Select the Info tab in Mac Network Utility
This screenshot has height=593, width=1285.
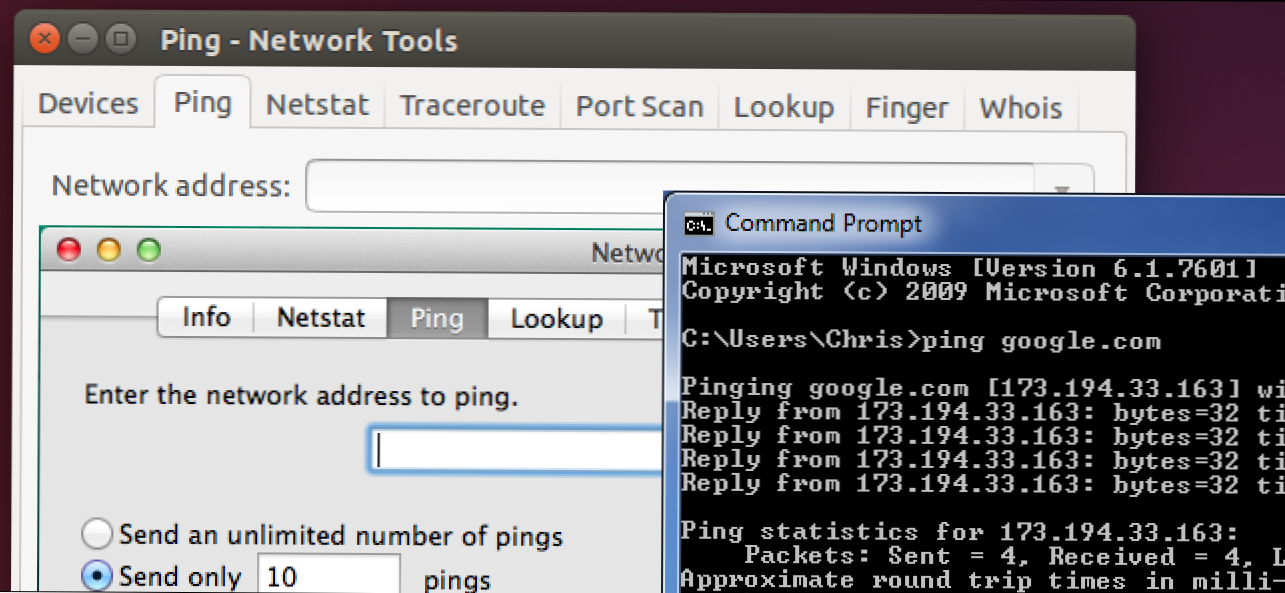(x=206, y=318)
